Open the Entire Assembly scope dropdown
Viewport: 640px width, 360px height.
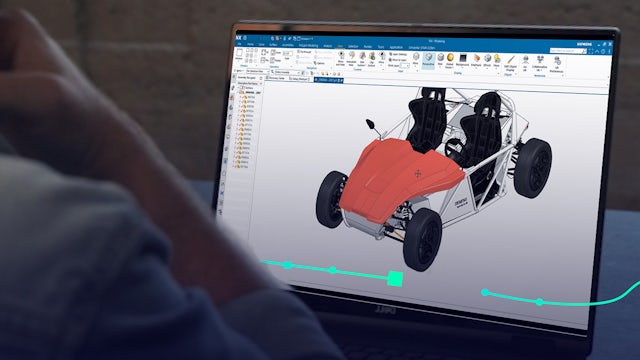[x=287, y=72]
